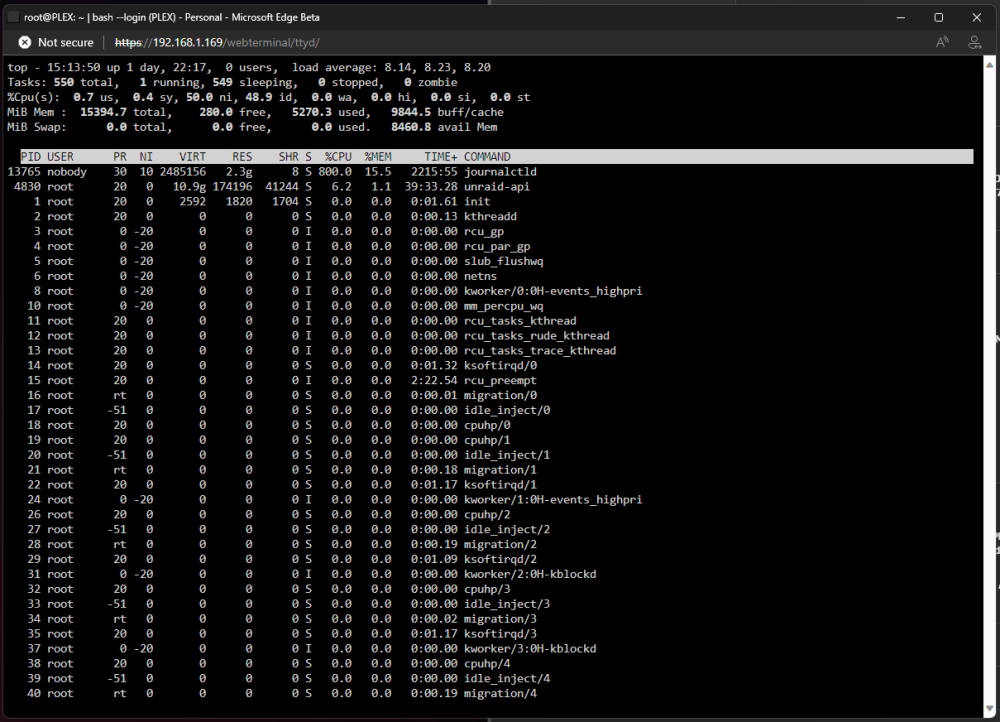
Task: Click rcu_tasks_rude_kthread command
Action: click(x=536, y=335)
